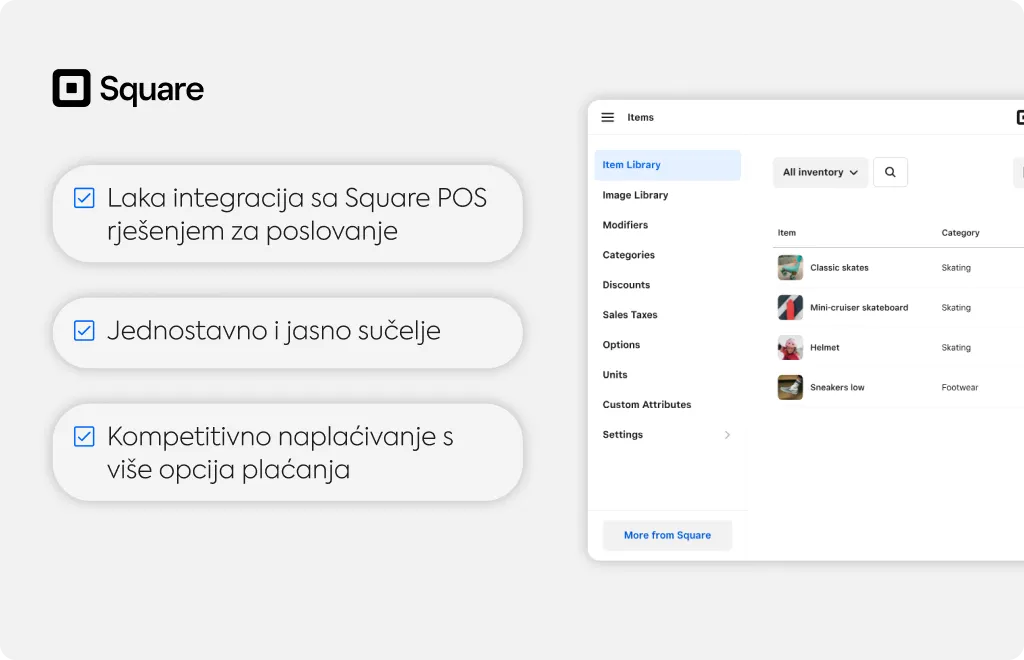The height and width of the screenshot is (660, 1024).
Task: Open the Classic skates thumbnail
Action: (790, 268)
